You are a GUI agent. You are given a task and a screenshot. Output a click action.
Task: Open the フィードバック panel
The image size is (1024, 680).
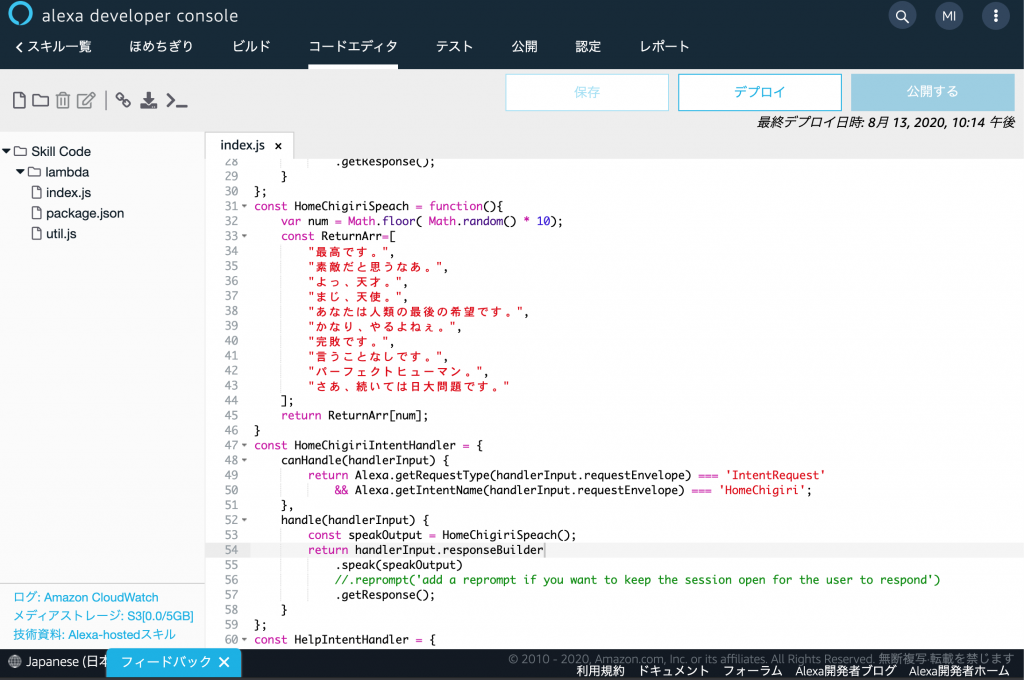(x=166, y=662)
